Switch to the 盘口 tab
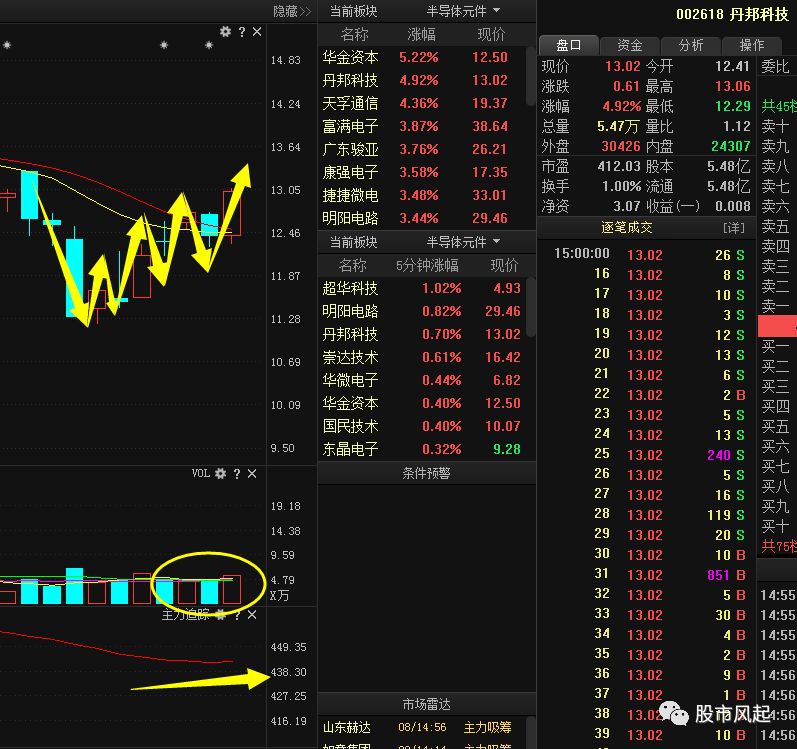The width and height of the screenshot is (797, 749). tap(568, 45)
